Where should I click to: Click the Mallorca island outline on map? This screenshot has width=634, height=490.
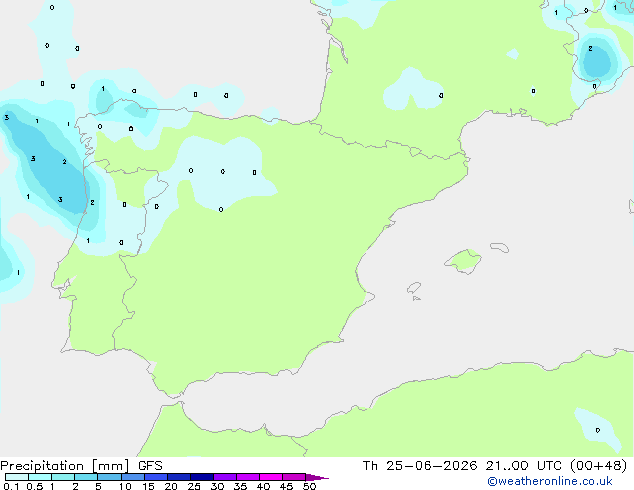pyautogui.click(x=463, y=261)
